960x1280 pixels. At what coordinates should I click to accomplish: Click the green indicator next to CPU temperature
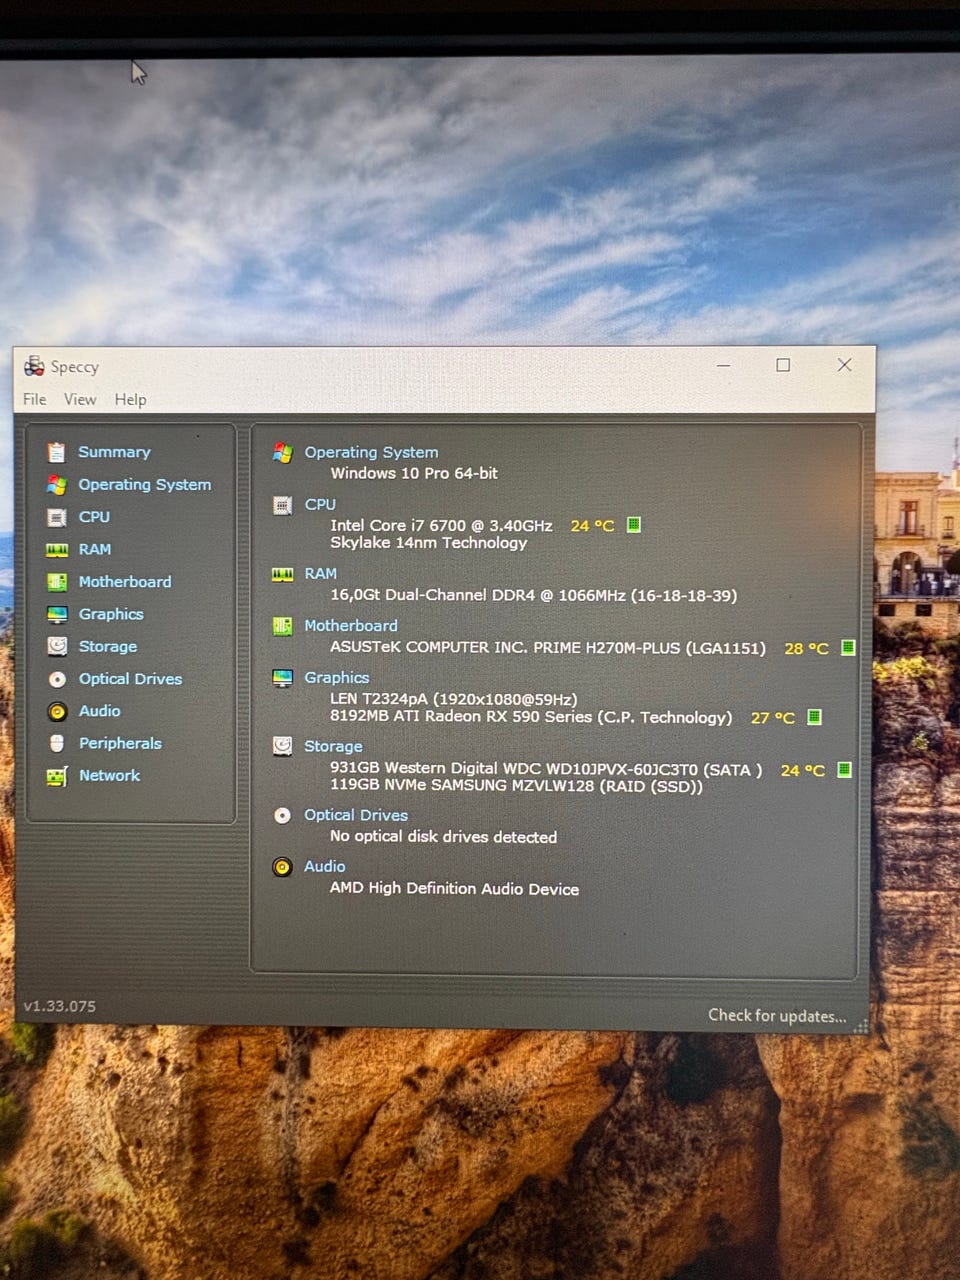tap(633, 525)
